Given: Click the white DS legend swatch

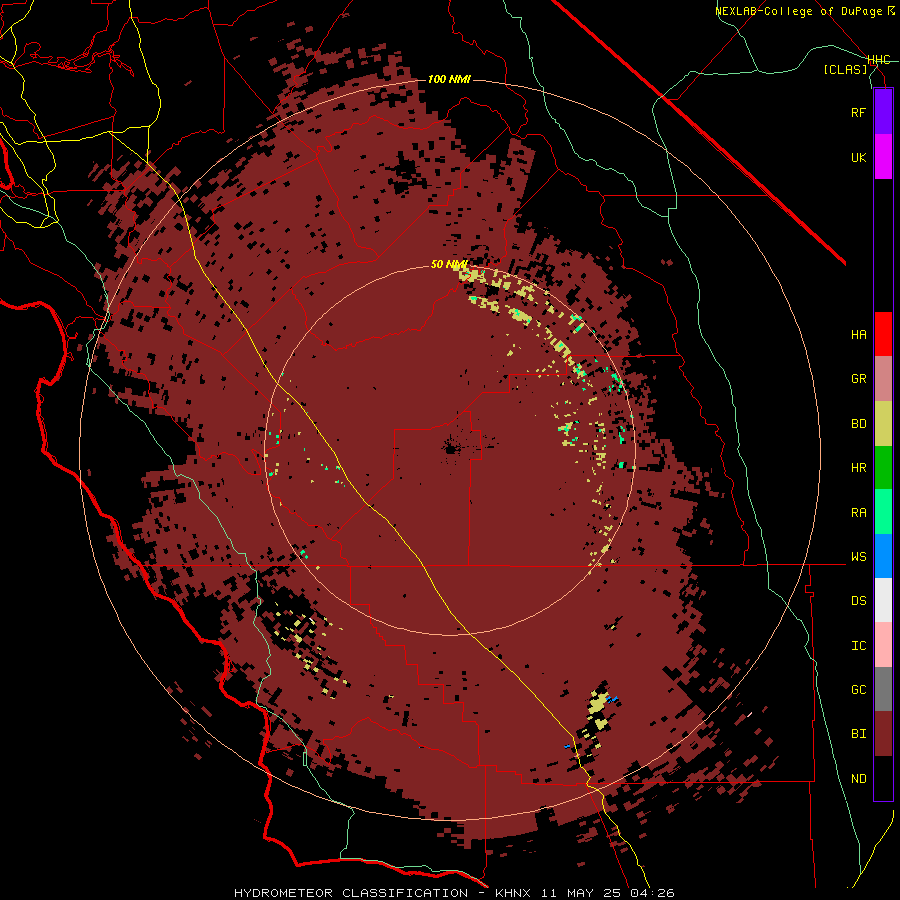Looking at the screenshot, I should coord(883,600).
